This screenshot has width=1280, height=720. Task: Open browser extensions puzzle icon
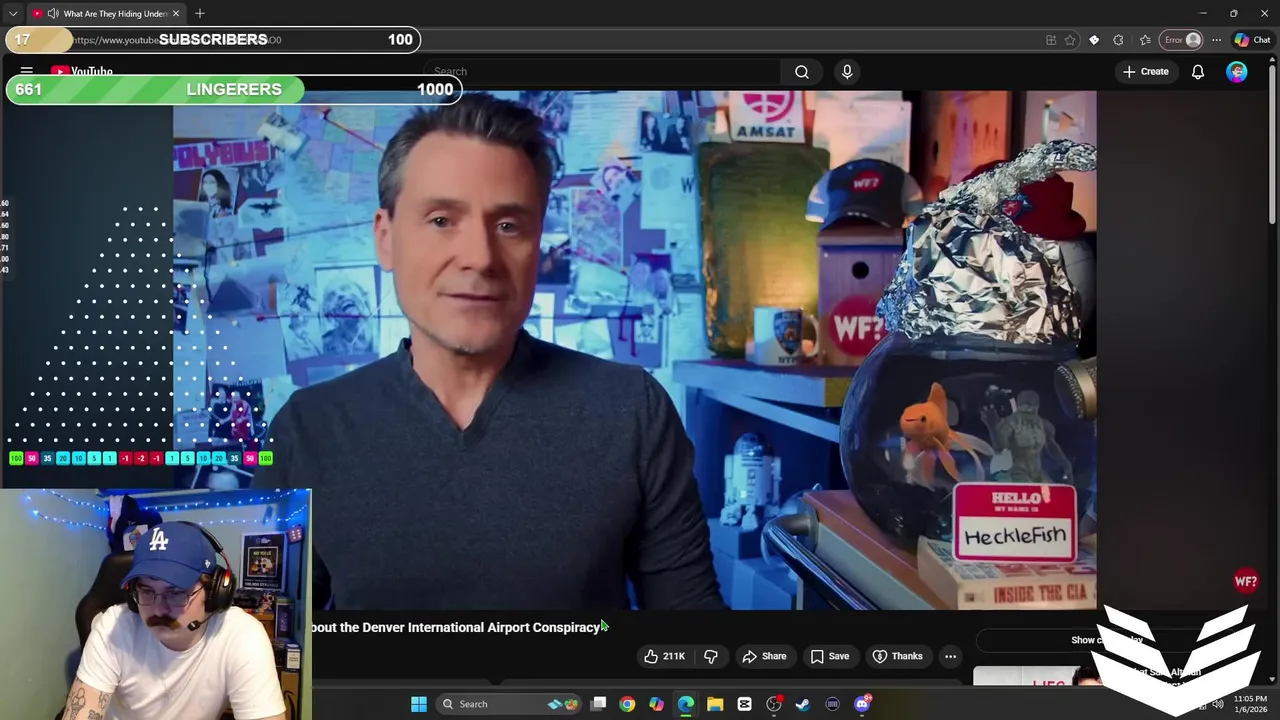(1118, 40)
